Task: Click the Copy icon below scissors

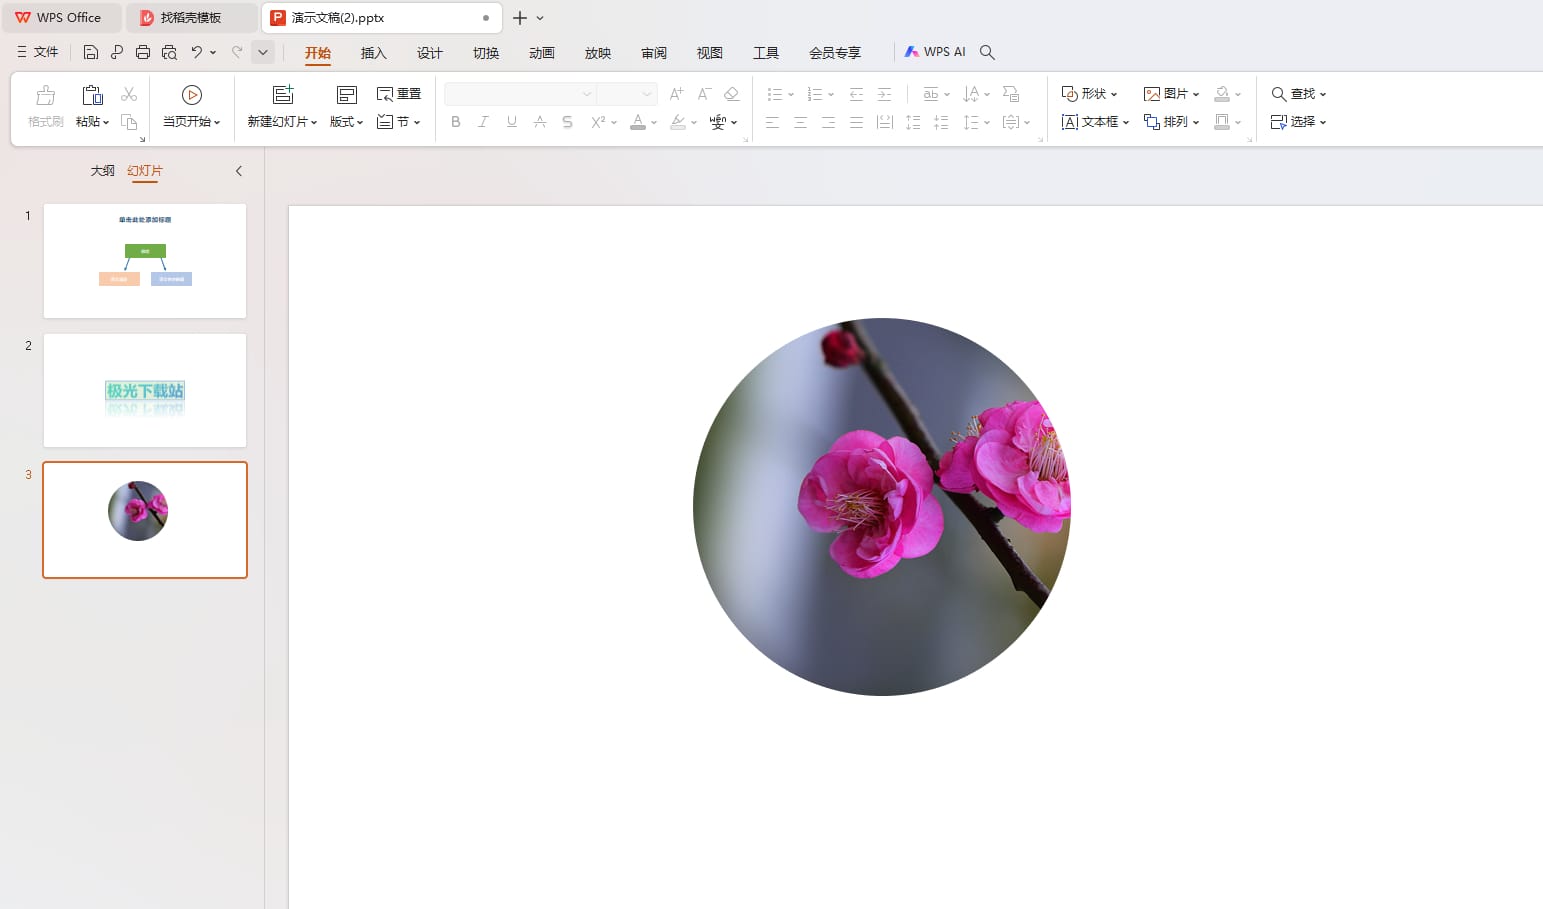Action: click(x=129, y=122)
